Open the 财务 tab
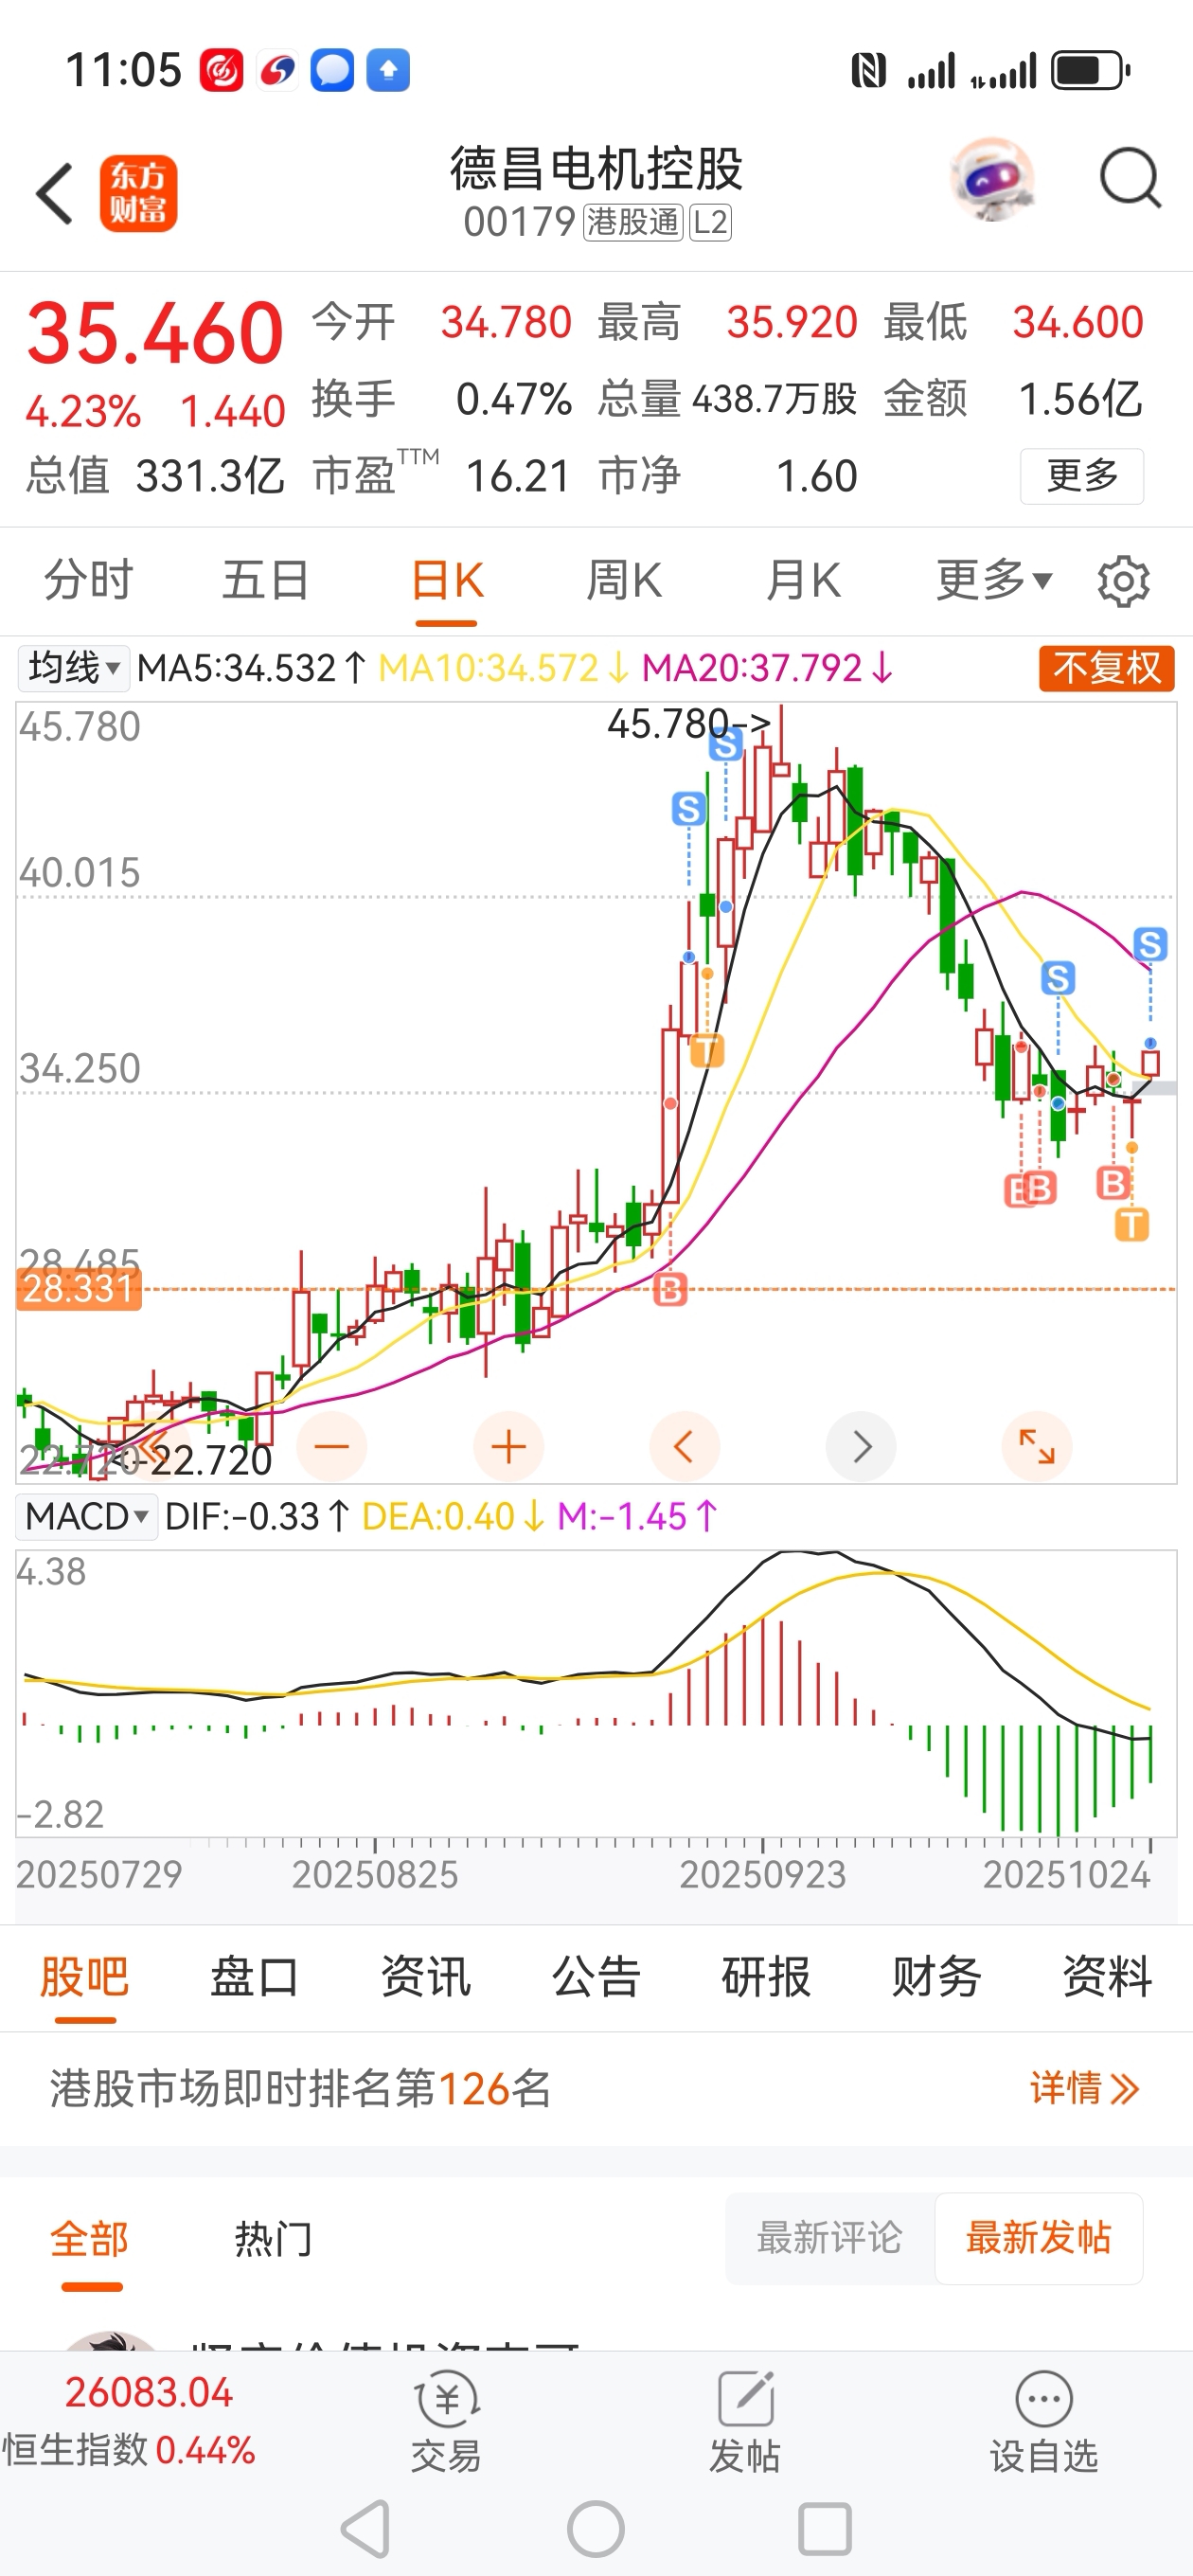Image resolution: width=1193 pixels, height=2576 pixels. pyautogui.click(x=937, y=1977)
